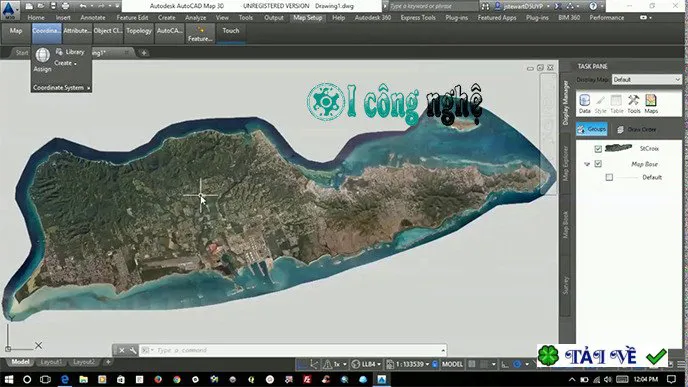The height and width of the screenshot is (387, 688).
Task: Click the Topology panel button
Action: coord(139,33)
